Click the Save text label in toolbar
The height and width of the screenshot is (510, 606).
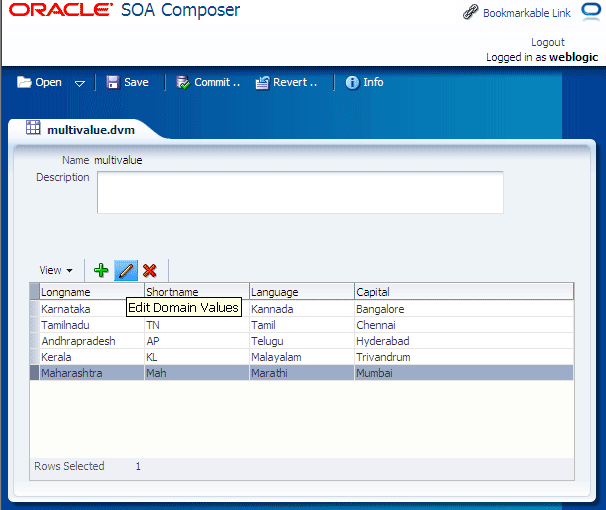click(x=136, y=82)
